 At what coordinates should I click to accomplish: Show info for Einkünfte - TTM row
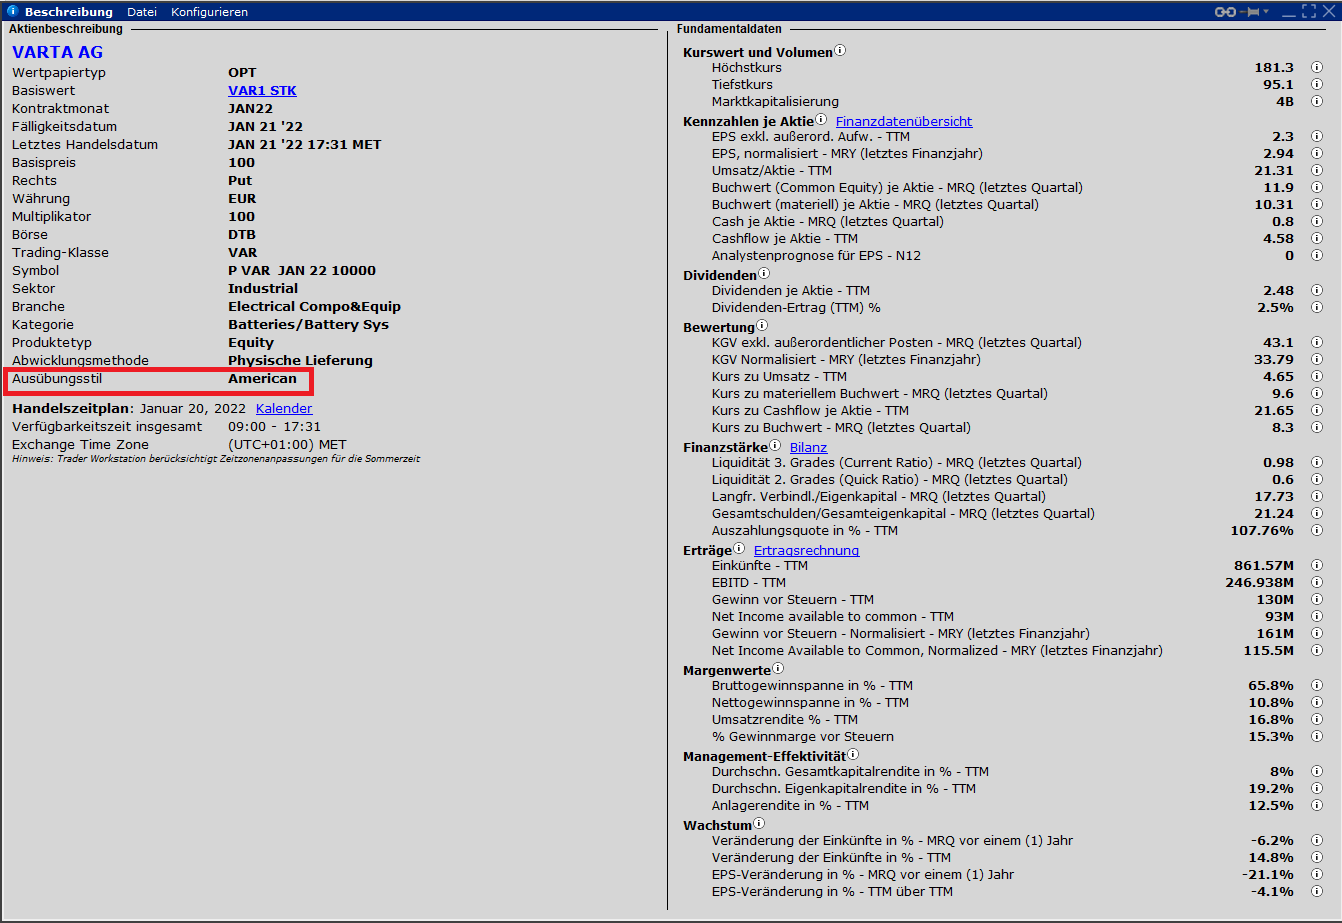tap(1317, 566)
